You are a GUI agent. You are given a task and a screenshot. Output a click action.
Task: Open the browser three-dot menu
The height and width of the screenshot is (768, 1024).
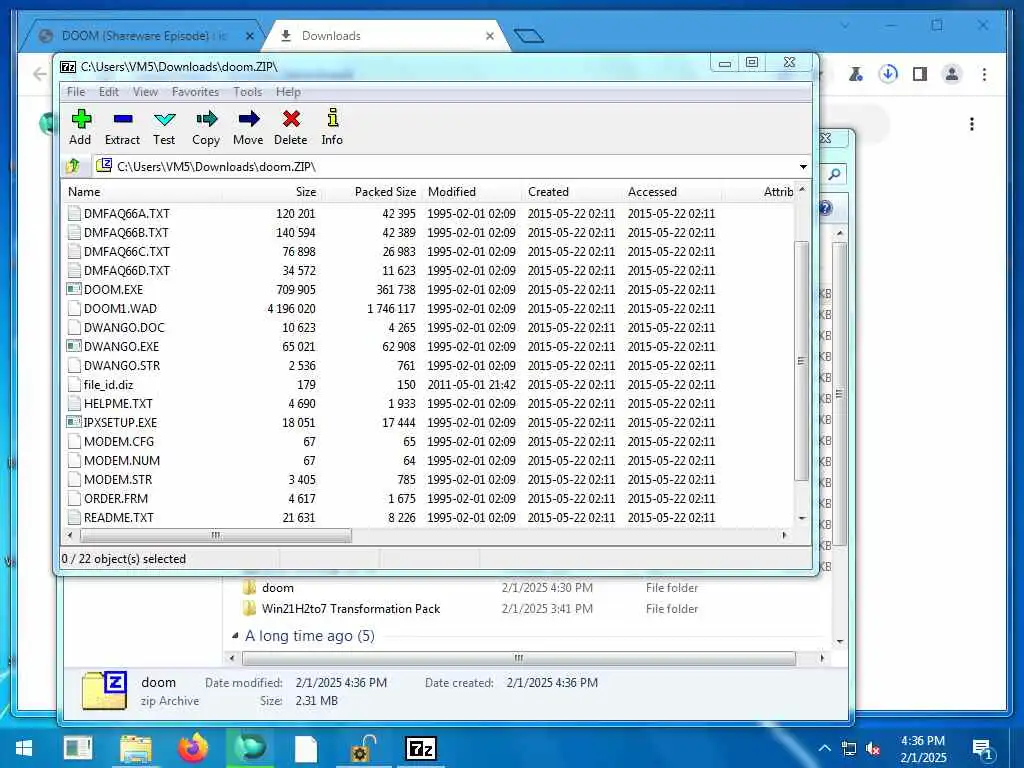coord(984,74)
